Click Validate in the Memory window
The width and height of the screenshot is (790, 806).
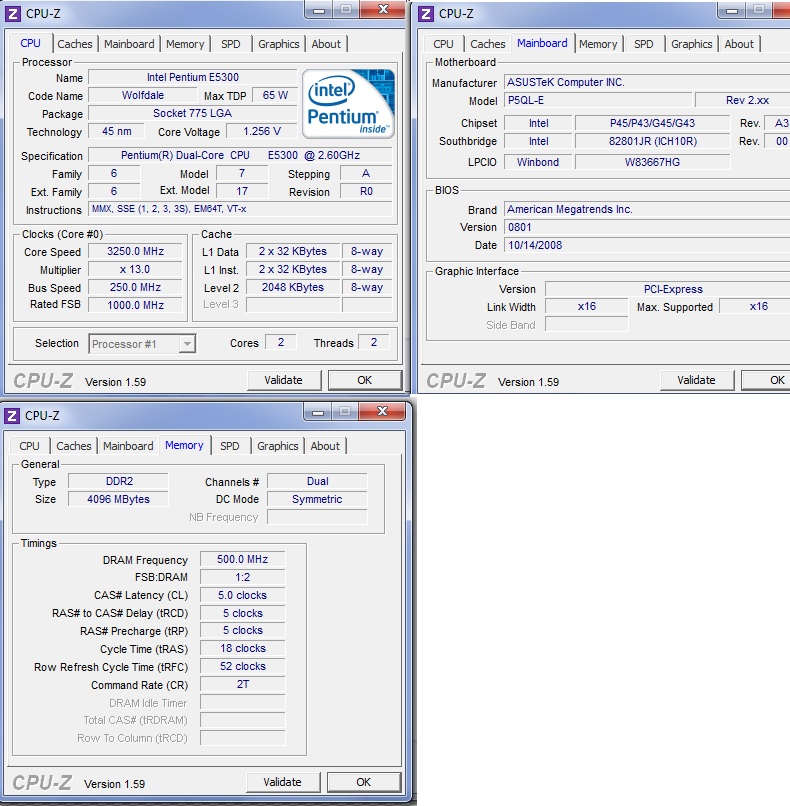(x=283, y=782)
